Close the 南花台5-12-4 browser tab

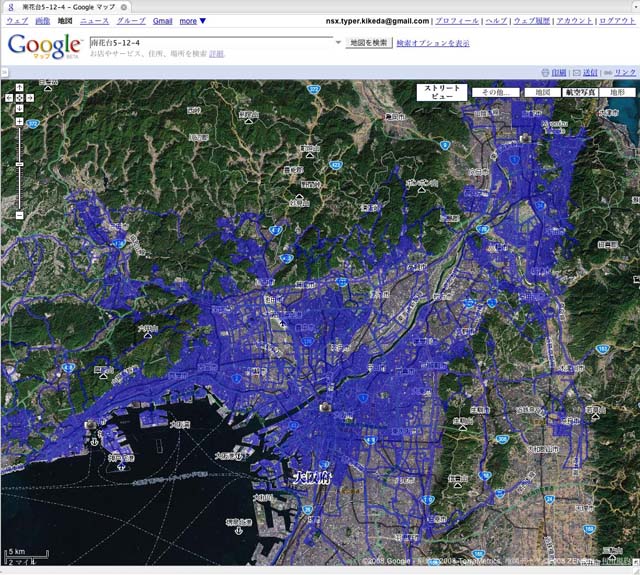(124, 7)
